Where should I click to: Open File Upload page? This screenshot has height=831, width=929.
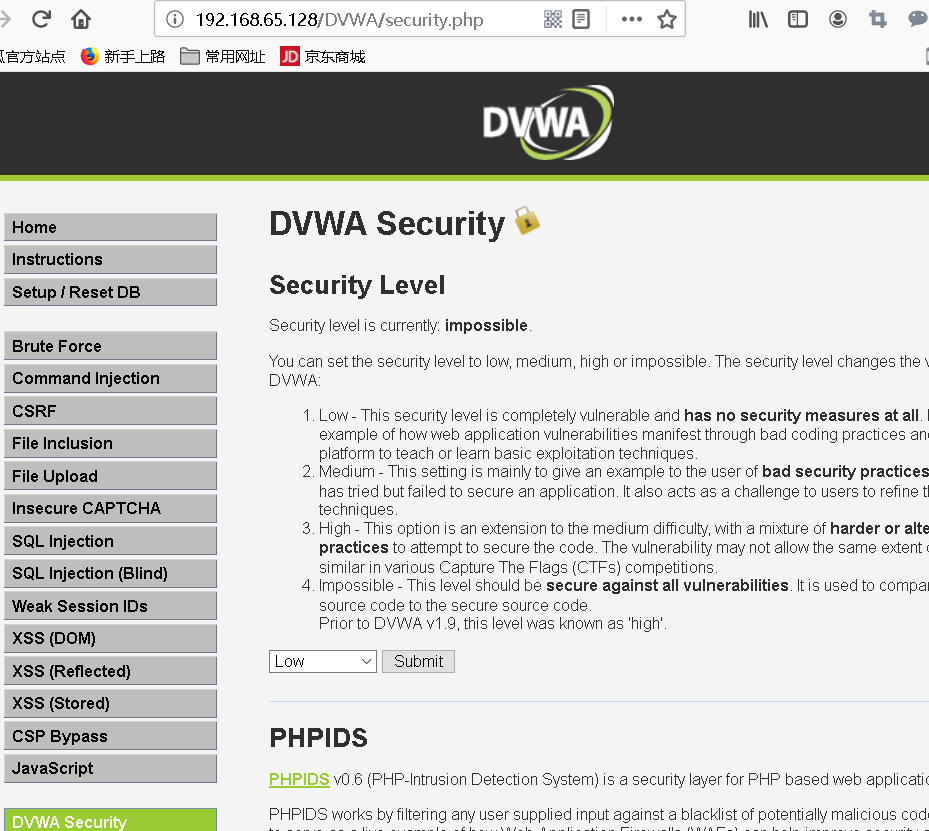coord(110,476)
